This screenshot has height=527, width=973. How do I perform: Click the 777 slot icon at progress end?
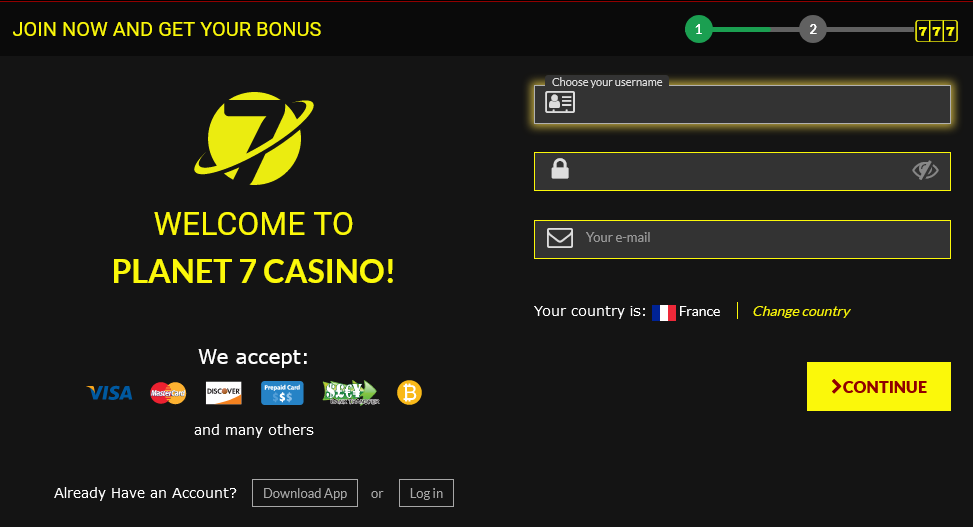[936, 30]
